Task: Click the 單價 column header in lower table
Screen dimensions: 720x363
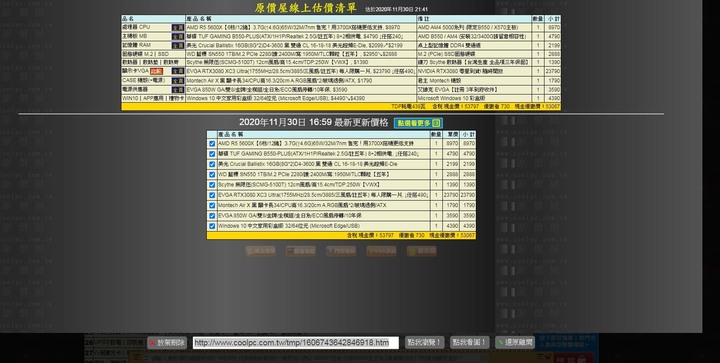Action: [x=452, y=134]
